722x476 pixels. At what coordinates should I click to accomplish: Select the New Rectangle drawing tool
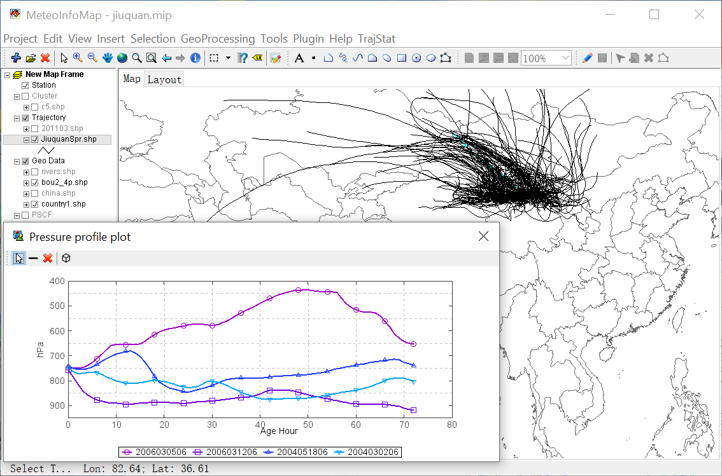pyautogui.click(x=402, y=58)
